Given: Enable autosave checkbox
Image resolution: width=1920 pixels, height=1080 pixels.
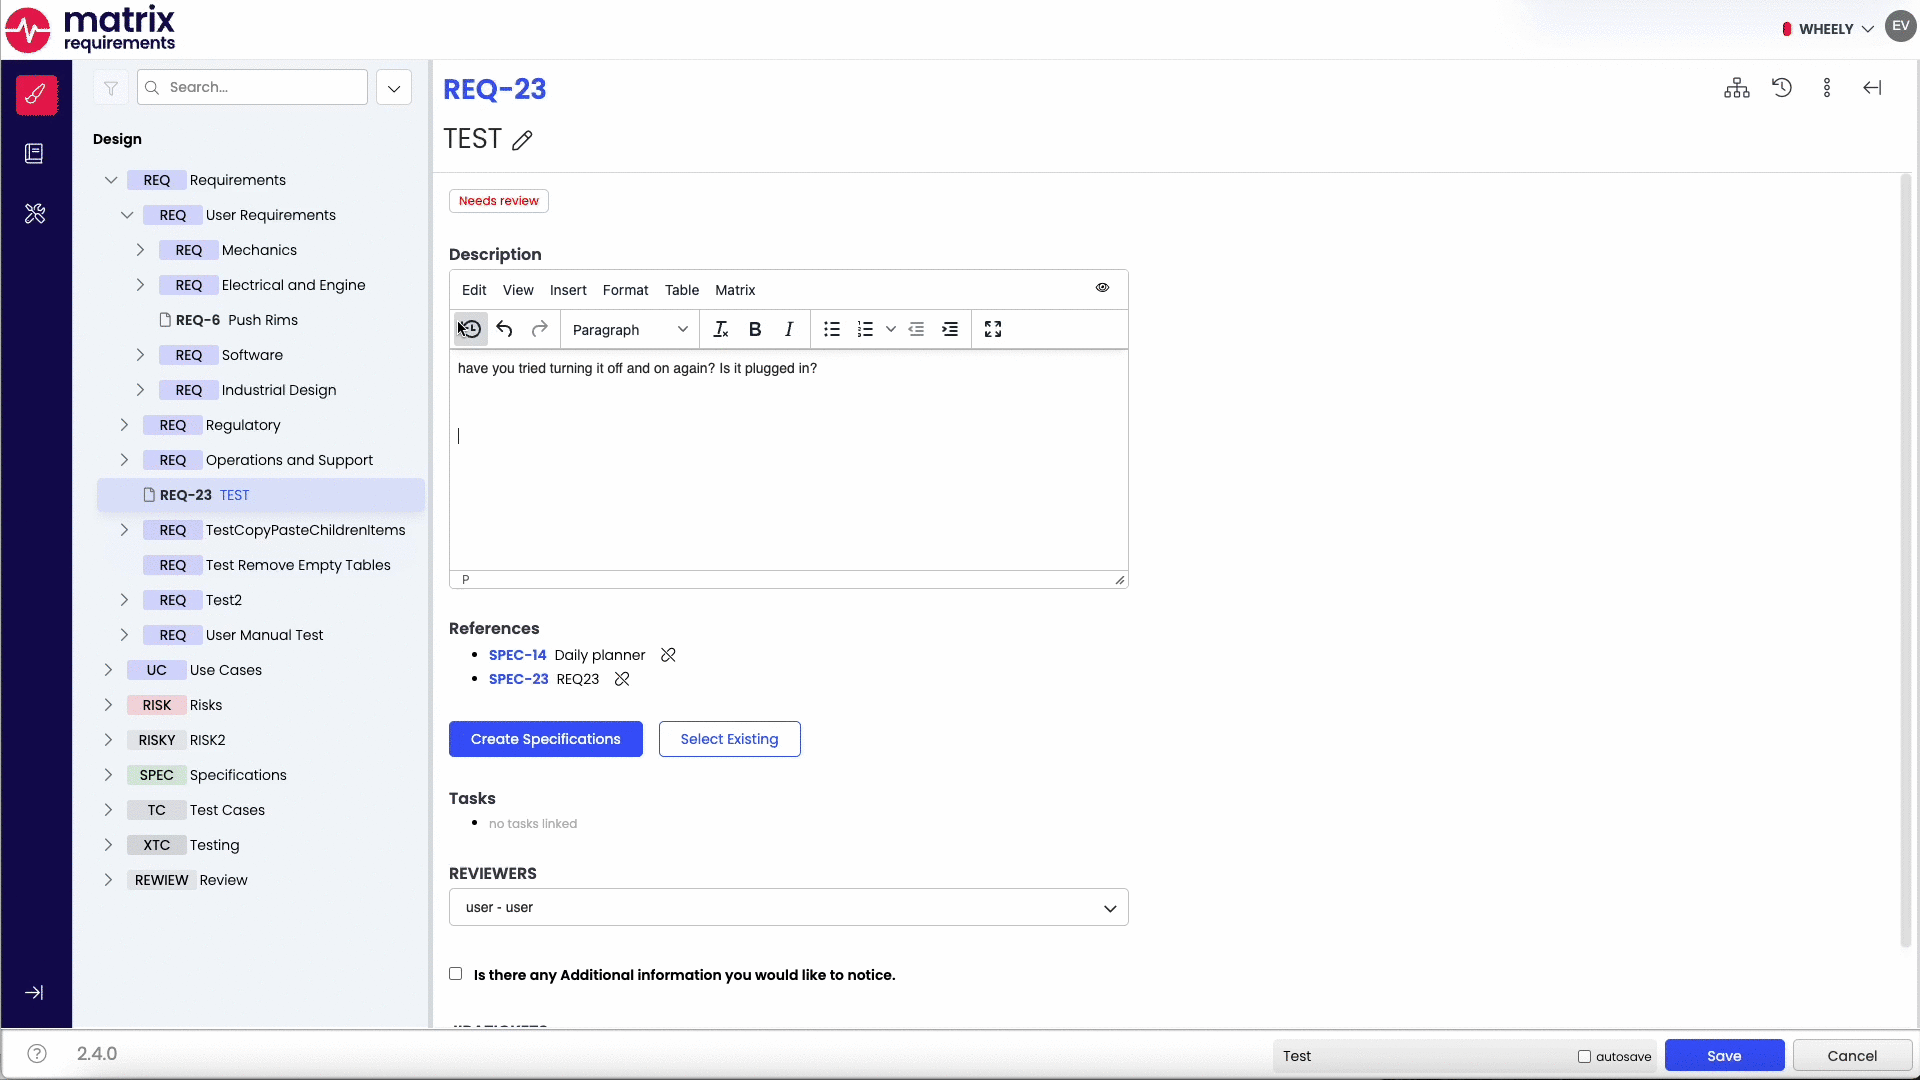Looking at the screenshot, I should [x=1584, y=1055].
